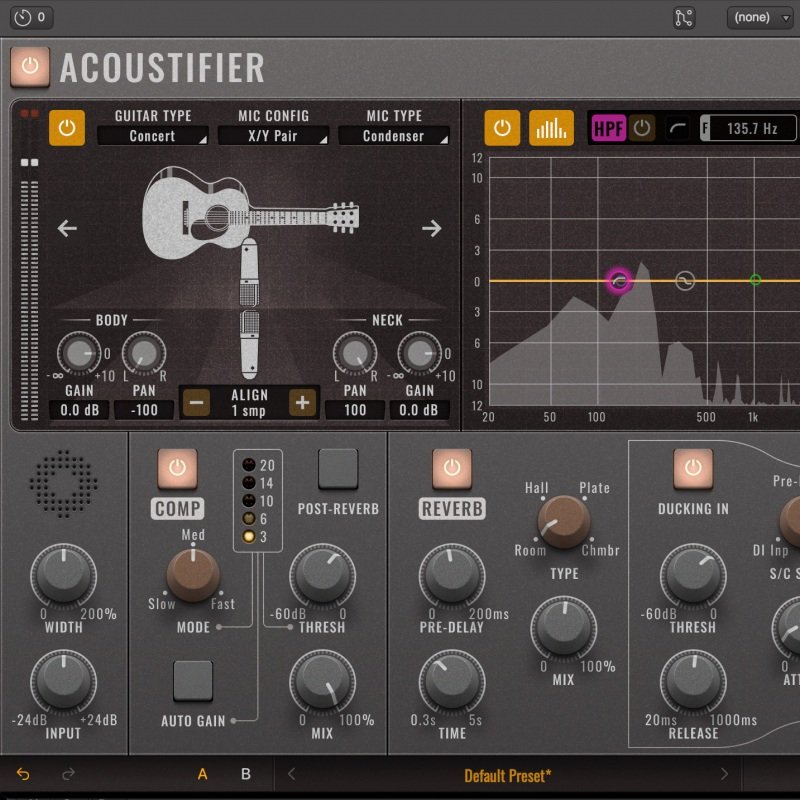Click the ducking Release knob
The height and width of the screenshot is (800, 800).
click(693, 682)
